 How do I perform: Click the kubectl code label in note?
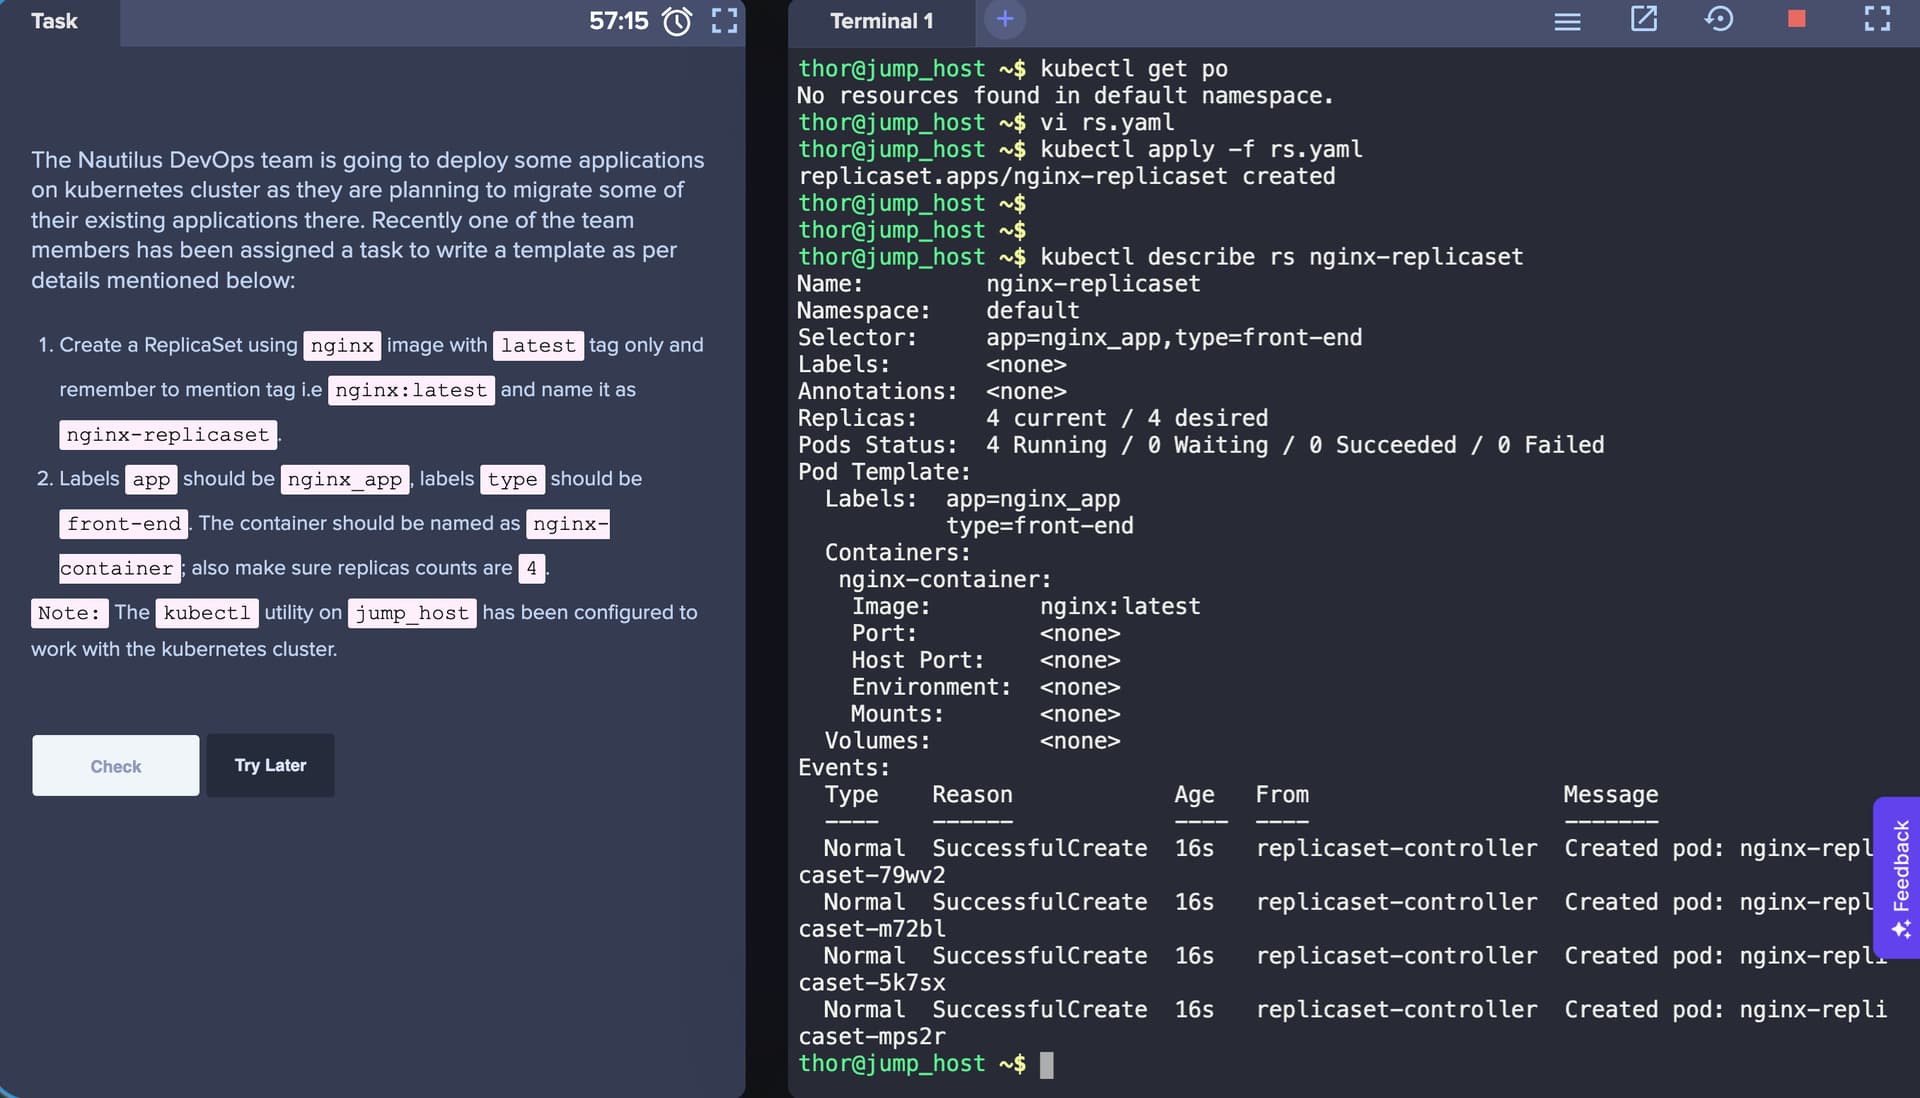point(207,613)
